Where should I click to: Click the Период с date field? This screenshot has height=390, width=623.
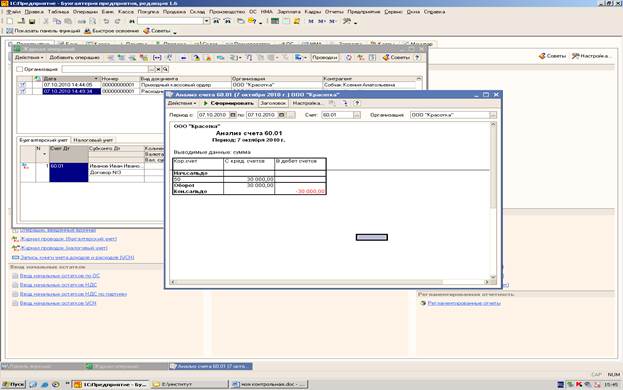point(213,115)
